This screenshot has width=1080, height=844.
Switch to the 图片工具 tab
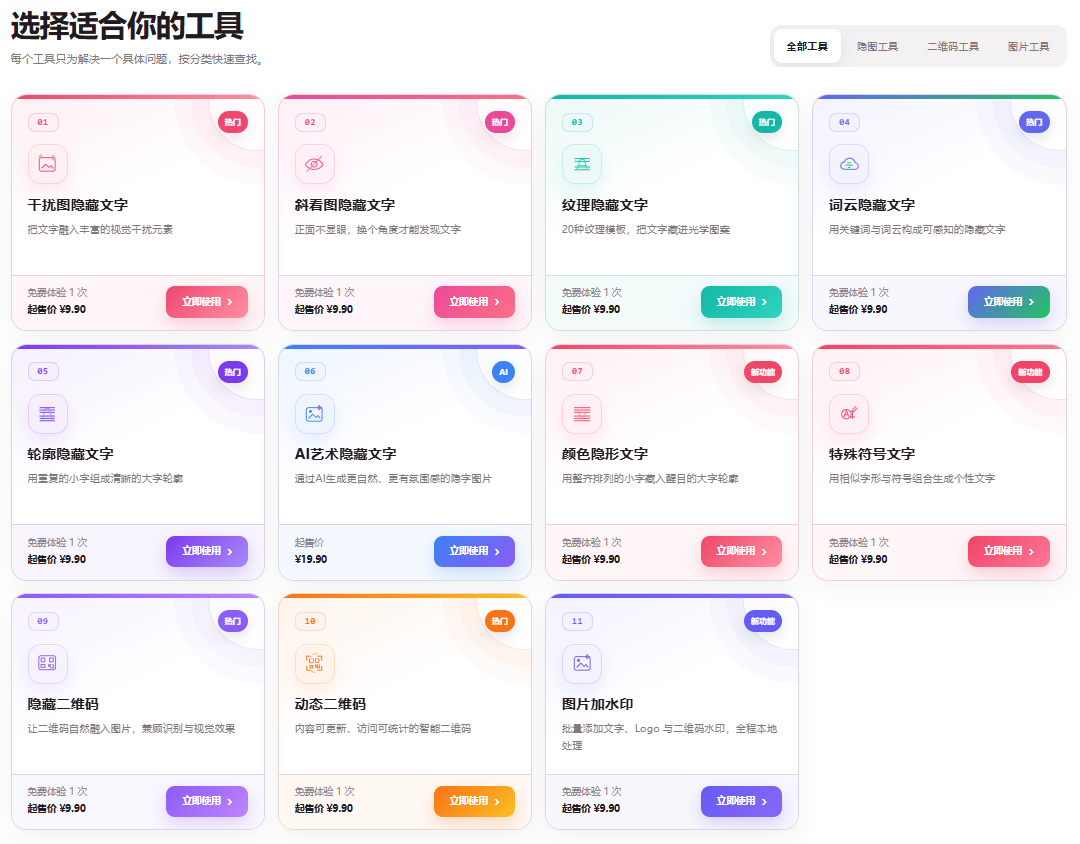click(1028, 46)
